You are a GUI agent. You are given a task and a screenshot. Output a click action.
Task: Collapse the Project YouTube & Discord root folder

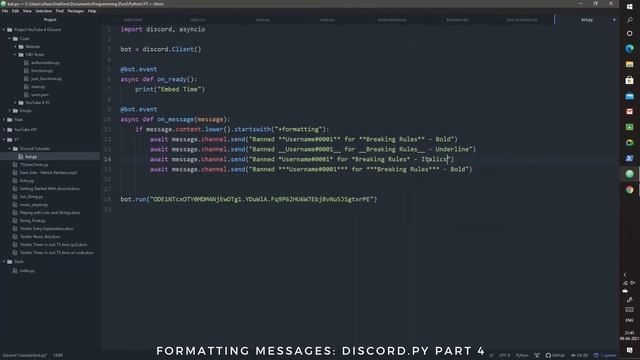4,30
